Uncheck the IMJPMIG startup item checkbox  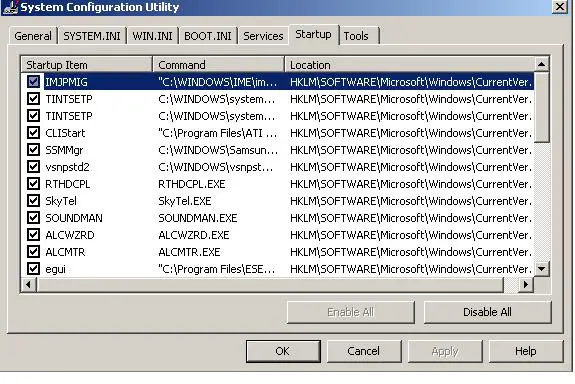click(33, 81)
